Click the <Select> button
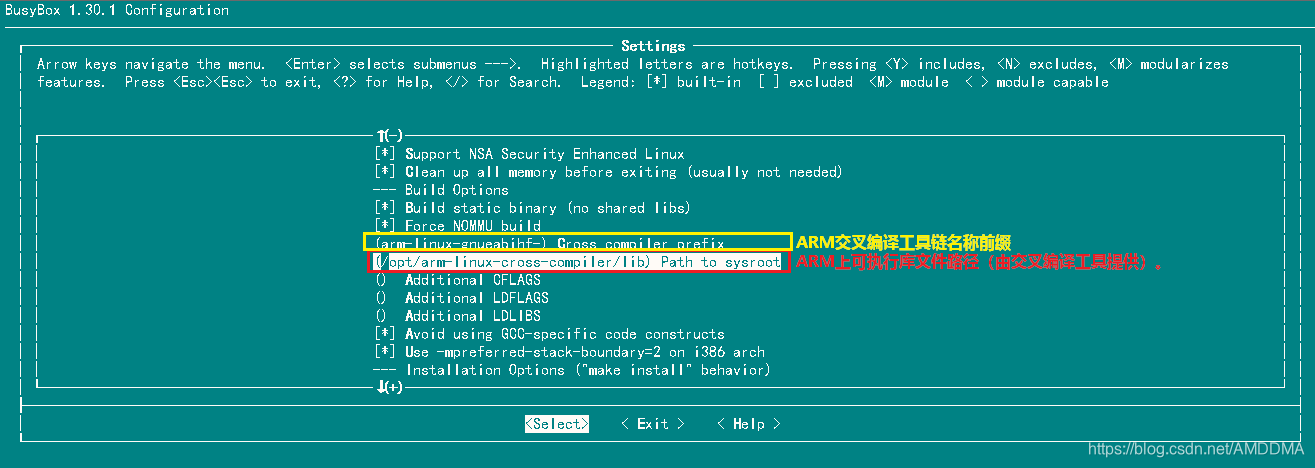The height and width of the screenshot is (468, 1315). (x=557, y=424)
